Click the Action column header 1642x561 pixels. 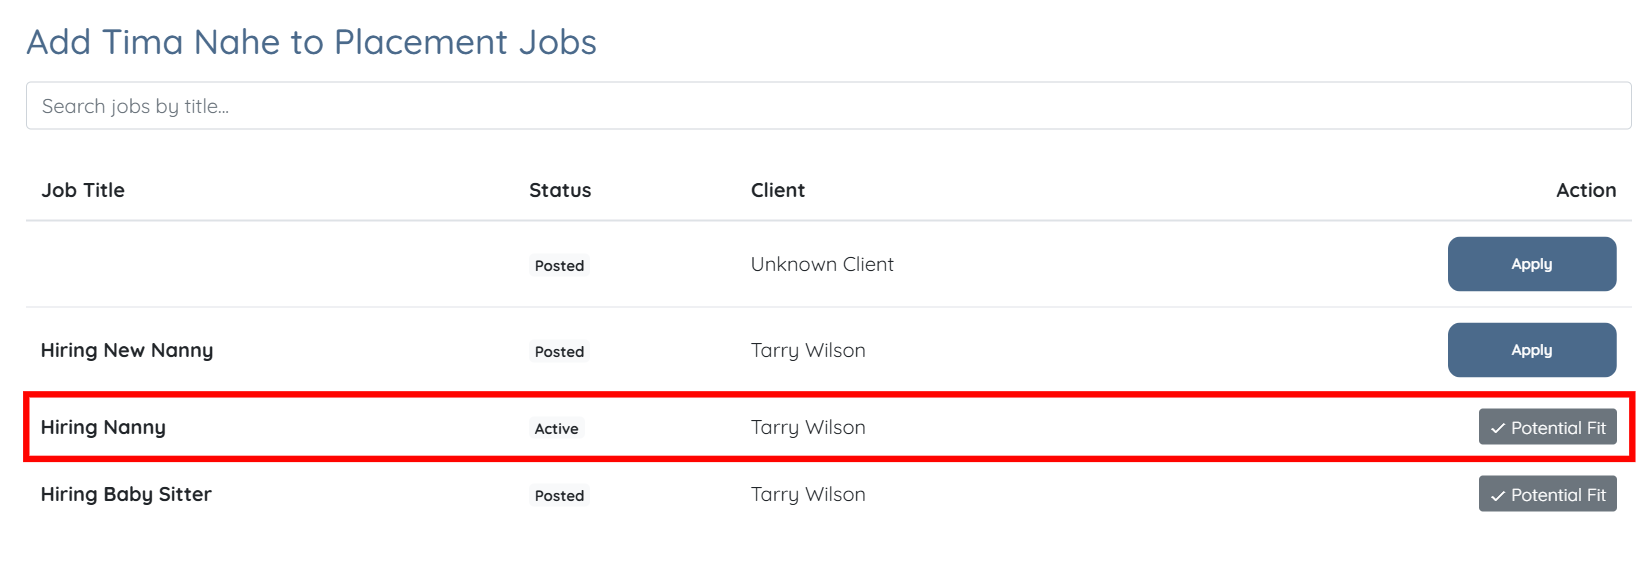1585,190
